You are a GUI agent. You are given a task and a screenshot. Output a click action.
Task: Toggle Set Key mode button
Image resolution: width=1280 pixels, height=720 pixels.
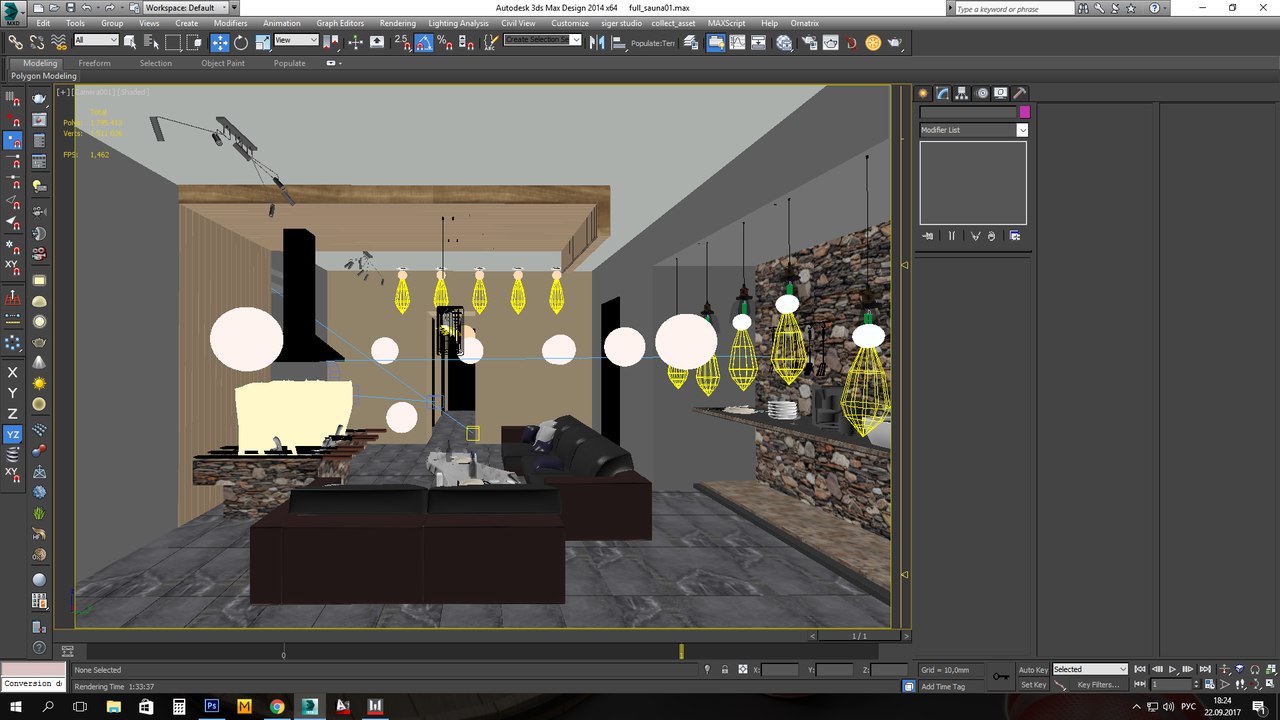tap(1033, 685)
